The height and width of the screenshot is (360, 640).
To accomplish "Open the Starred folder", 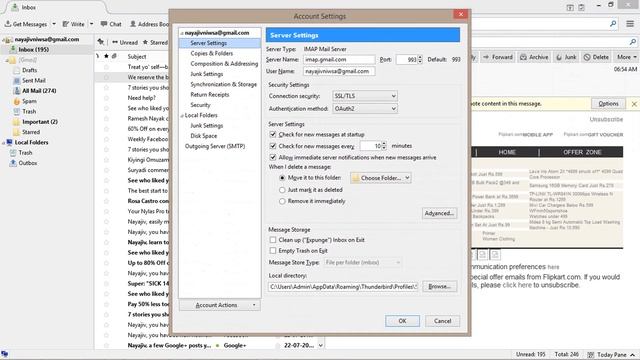I will tap(31, 132).
